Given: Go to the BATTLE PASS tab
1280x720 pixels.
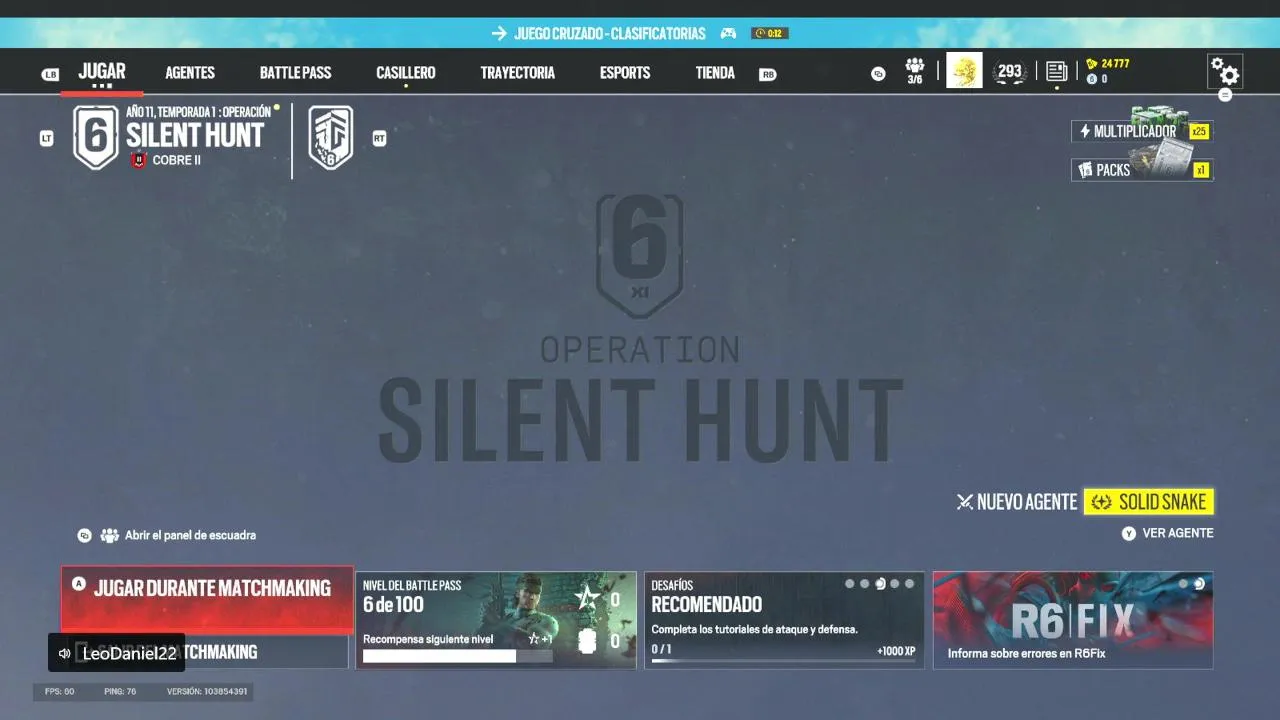Looking at the screenshot, I should pos(295,73).
